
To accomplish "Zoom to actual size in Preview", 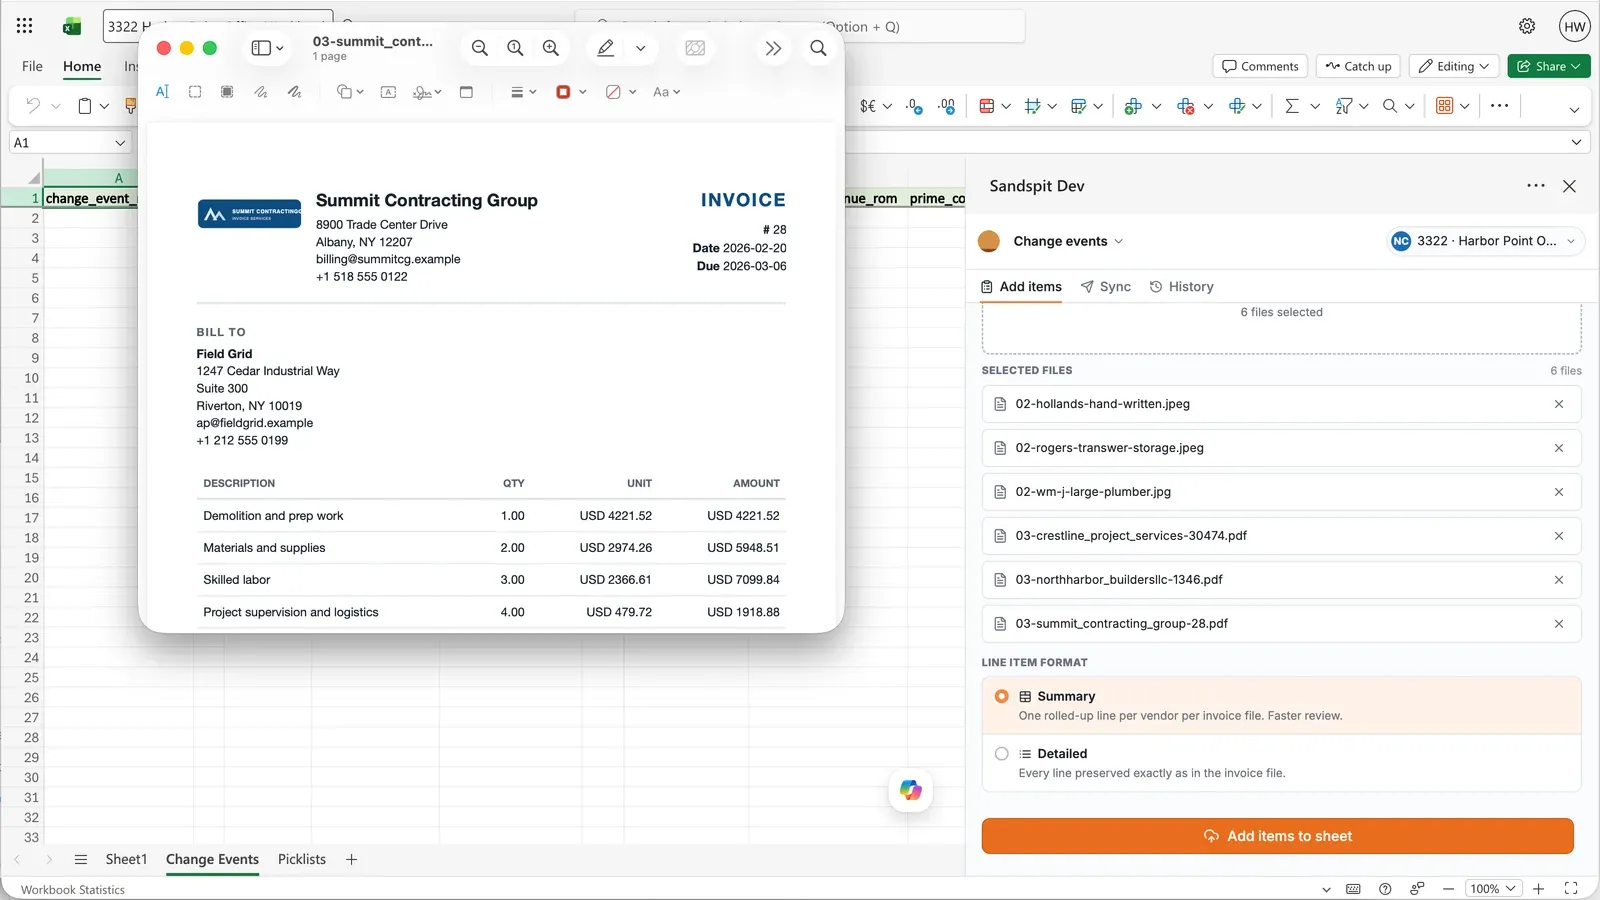I will [x=515, y=48].
